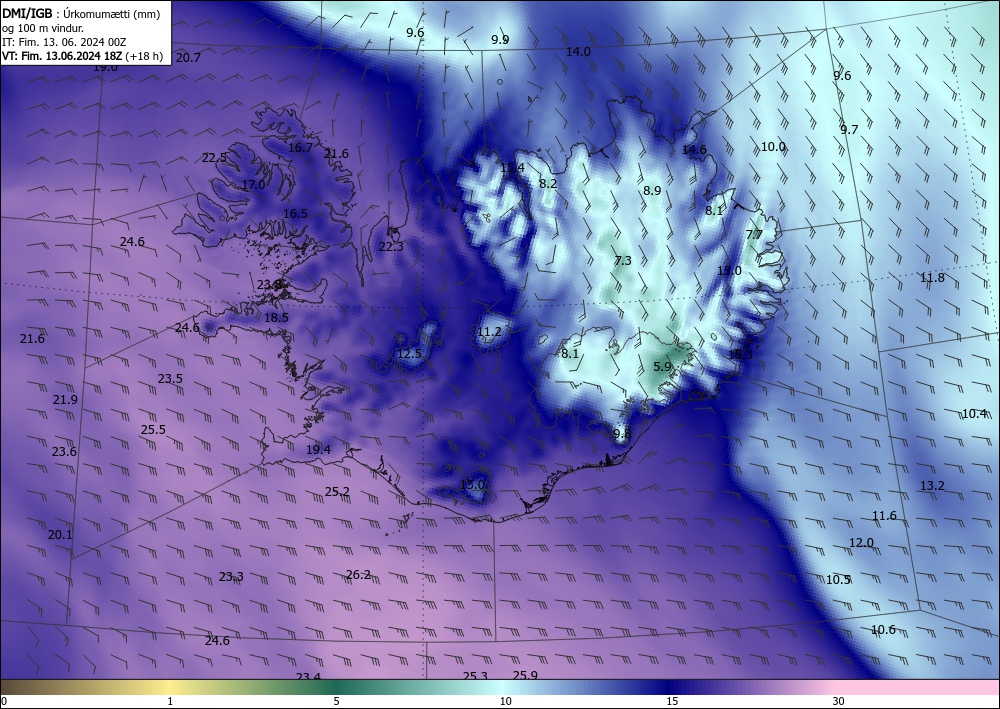Click the 12.0 value on the map
This screenshot has height=709, width=1000.
(x=861, y=543)
